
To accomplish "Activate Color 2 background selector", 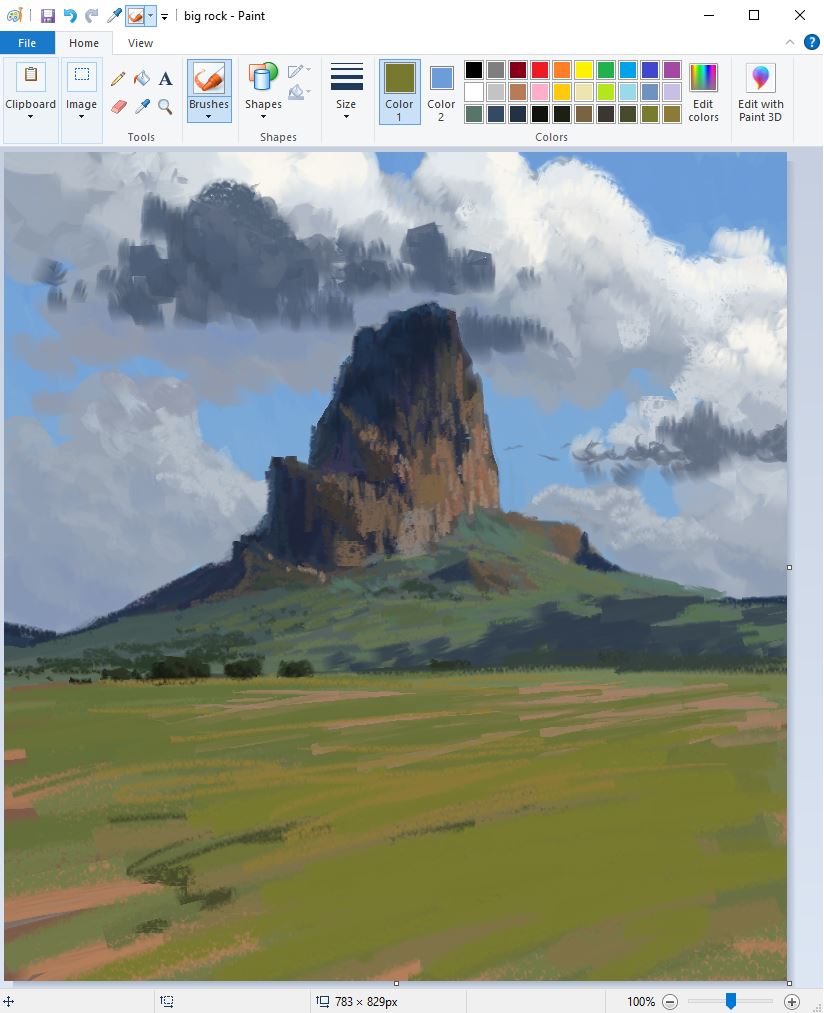I will 441,92.
